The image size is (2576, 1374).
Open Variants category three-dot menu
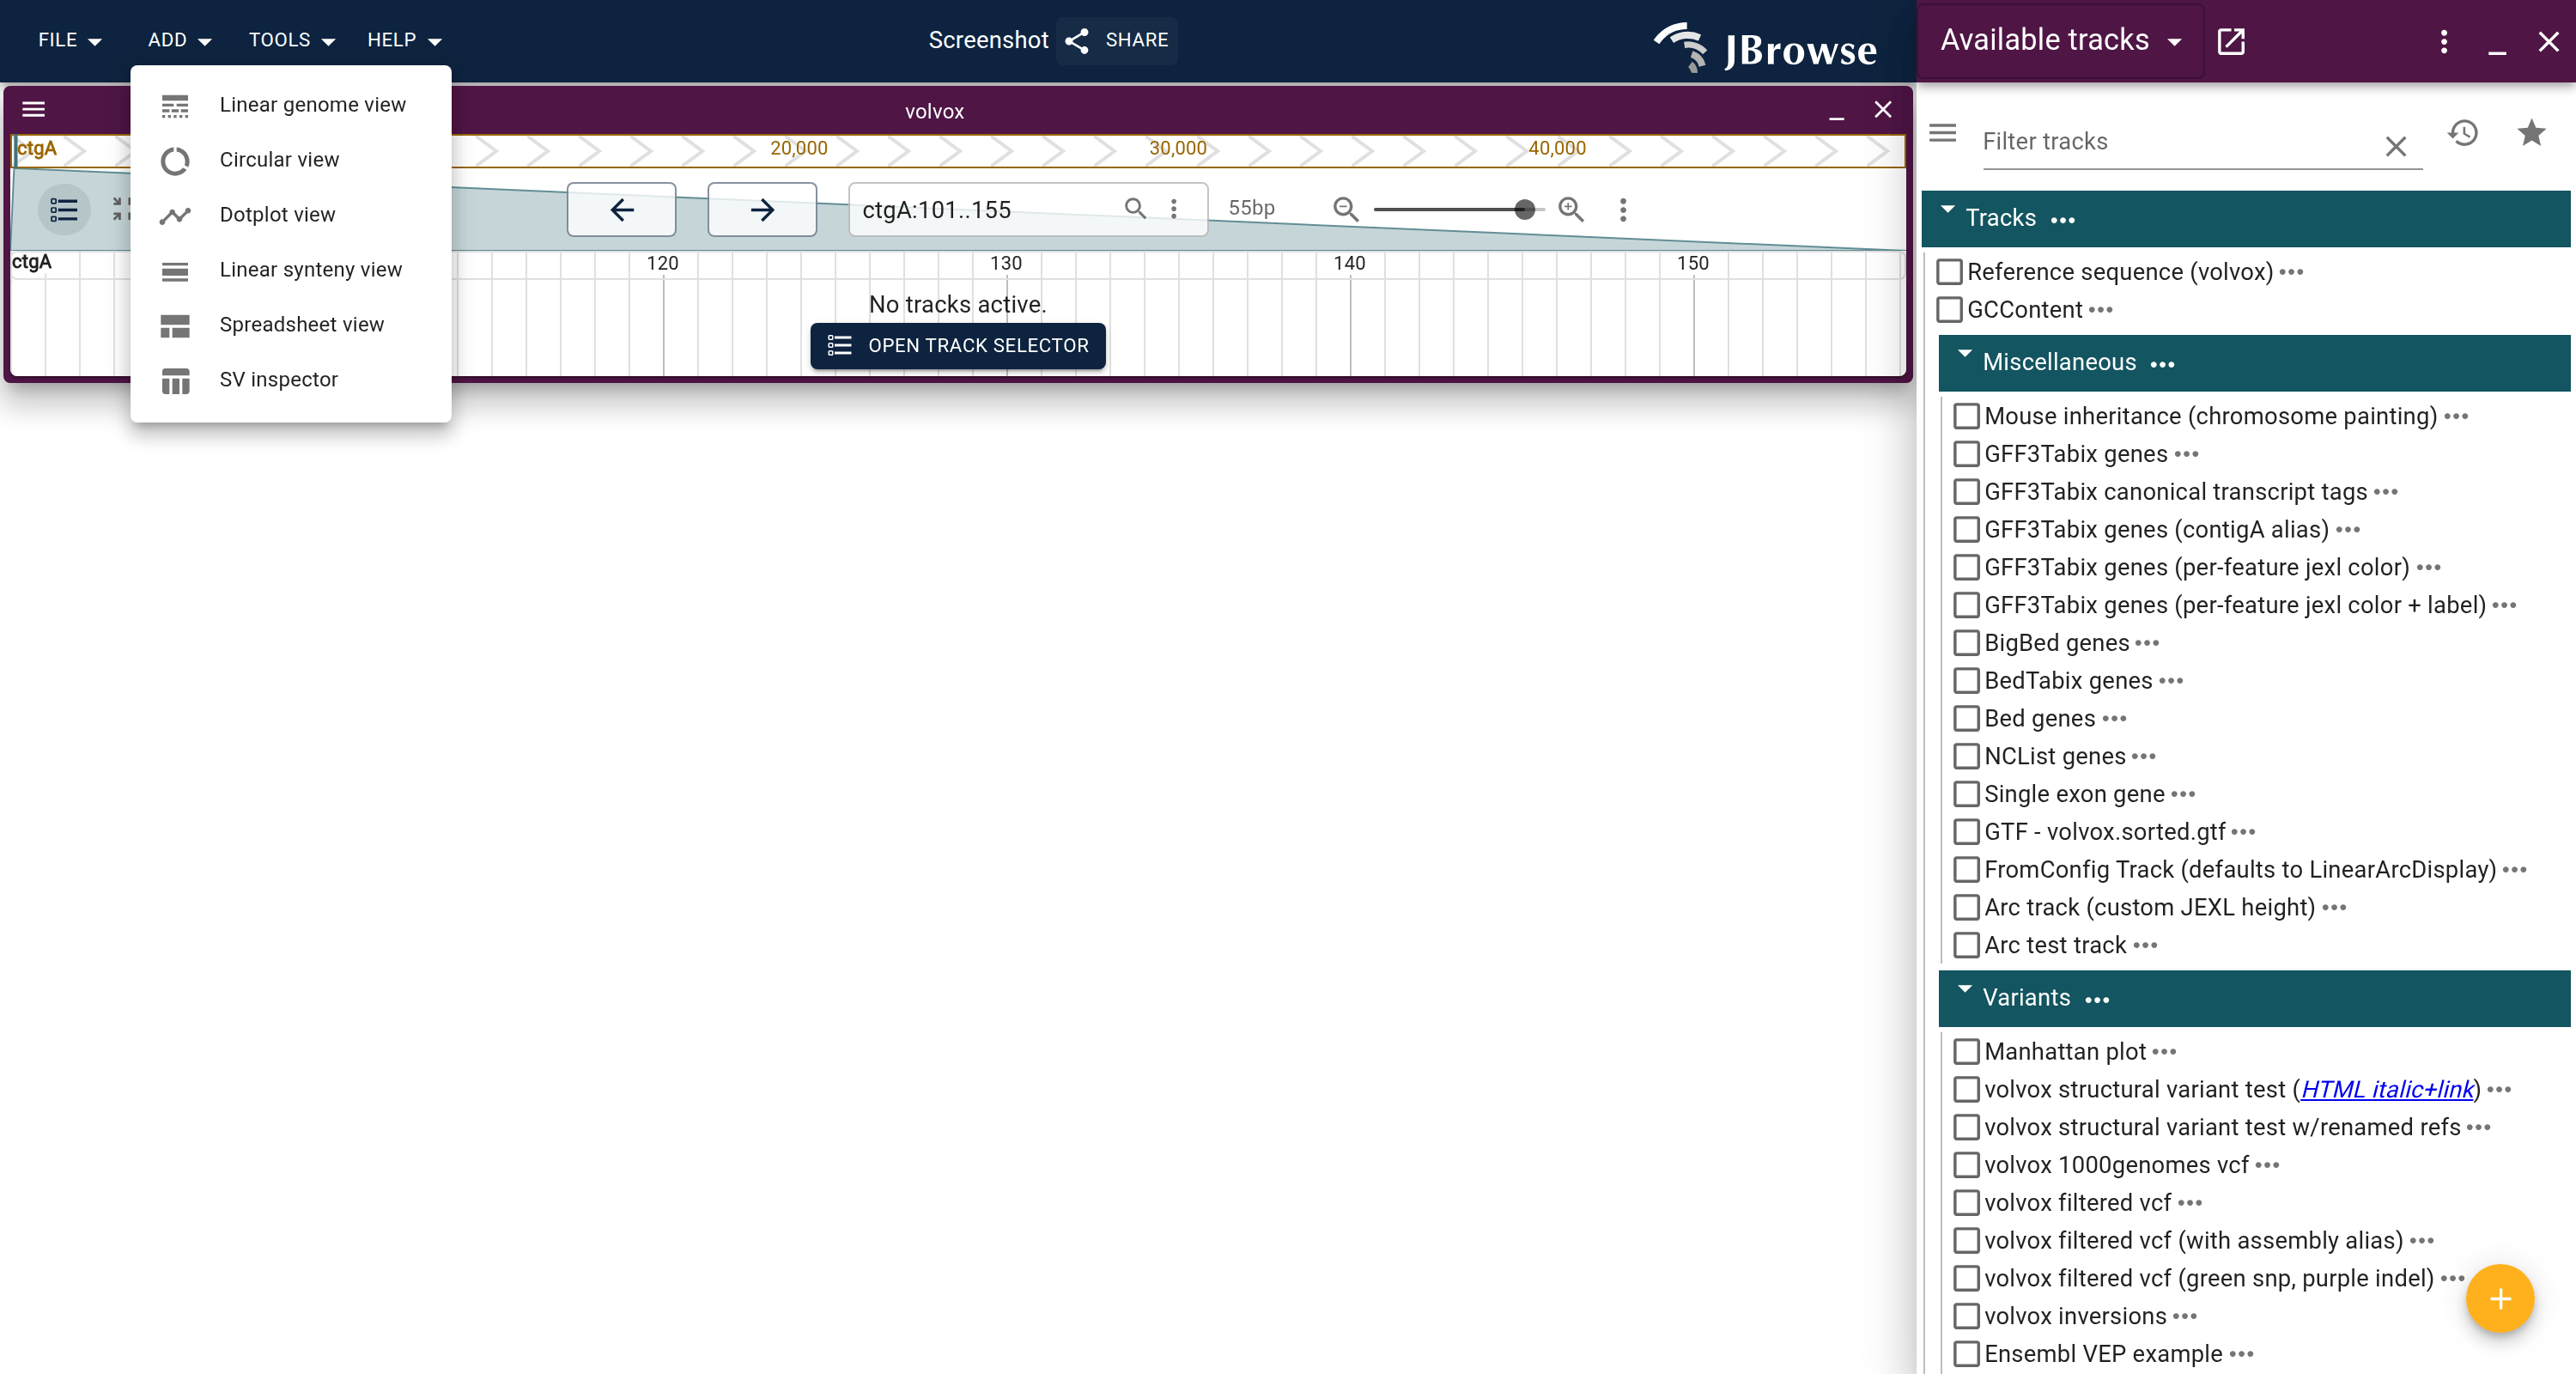pos(2097,999)
